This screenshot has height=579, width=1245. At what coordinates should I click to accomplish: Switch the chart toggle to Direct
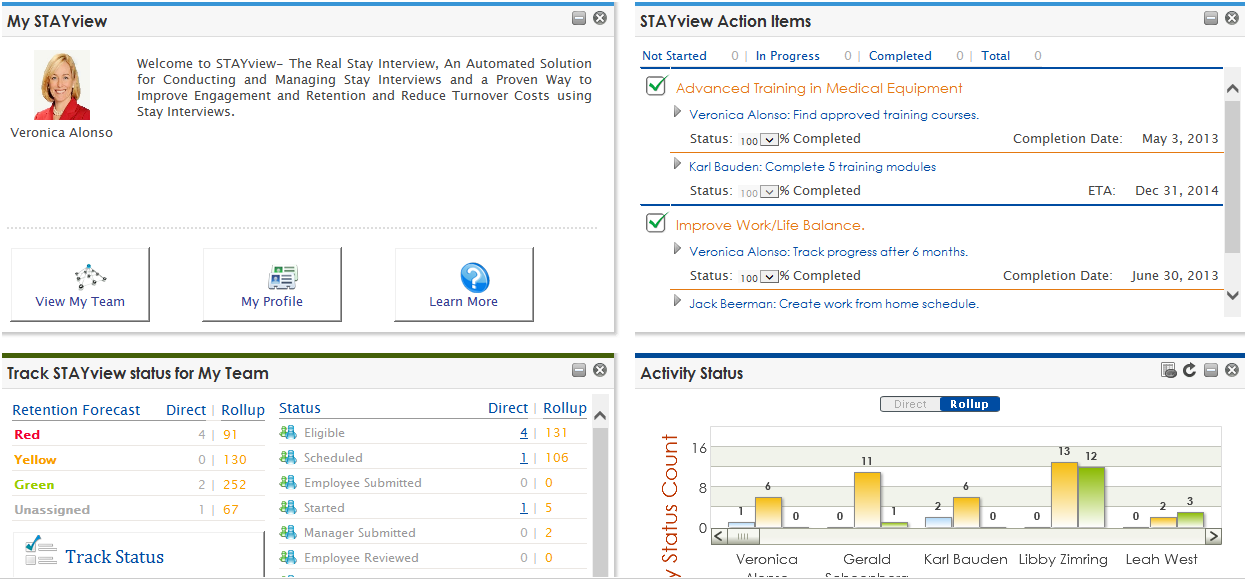pyautogui.click(x=910, y=404)
